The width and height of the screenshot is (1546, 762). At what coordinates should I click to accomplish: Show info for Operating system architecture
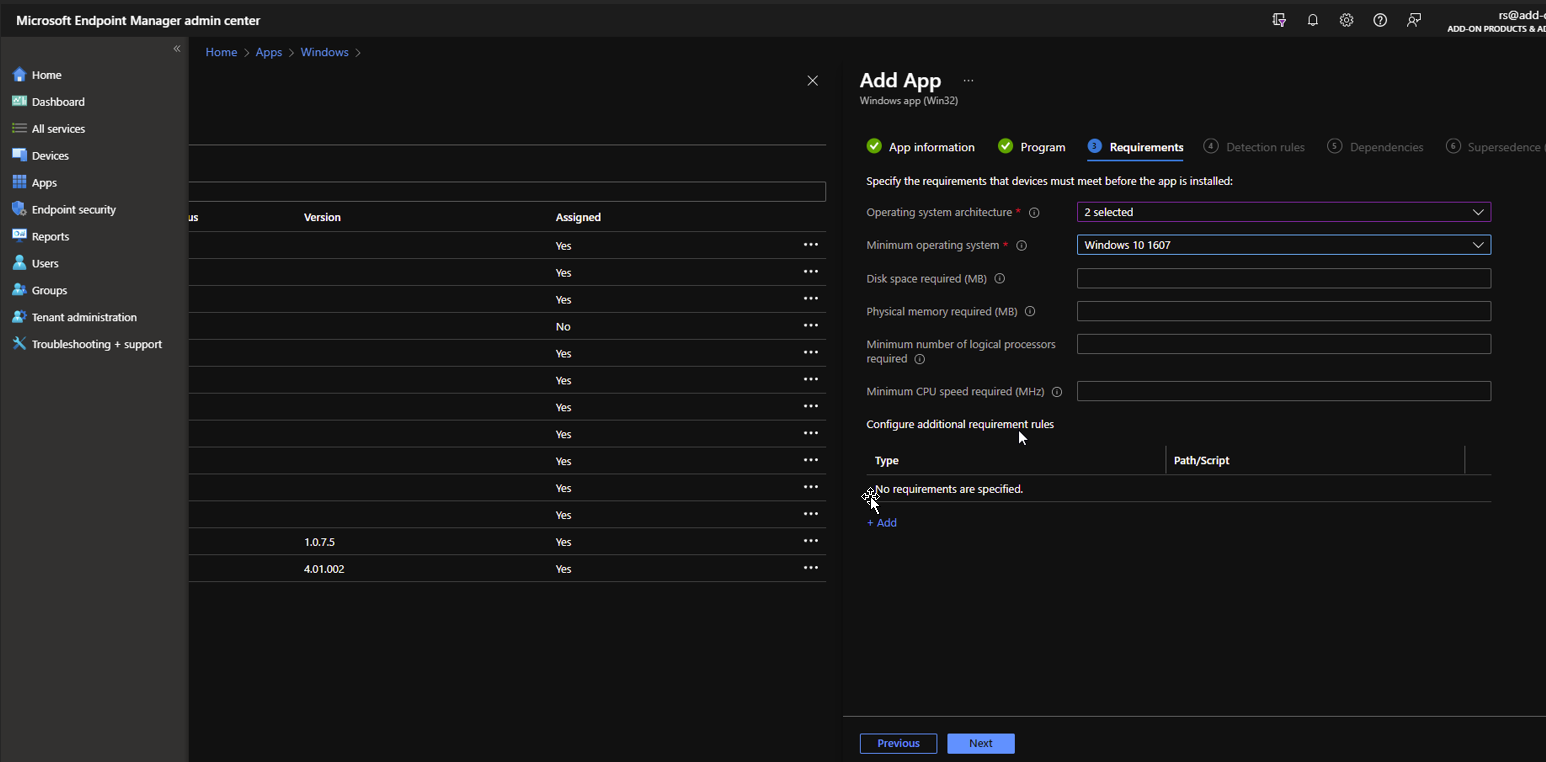pyautogui.click(x=1034, y=213)
